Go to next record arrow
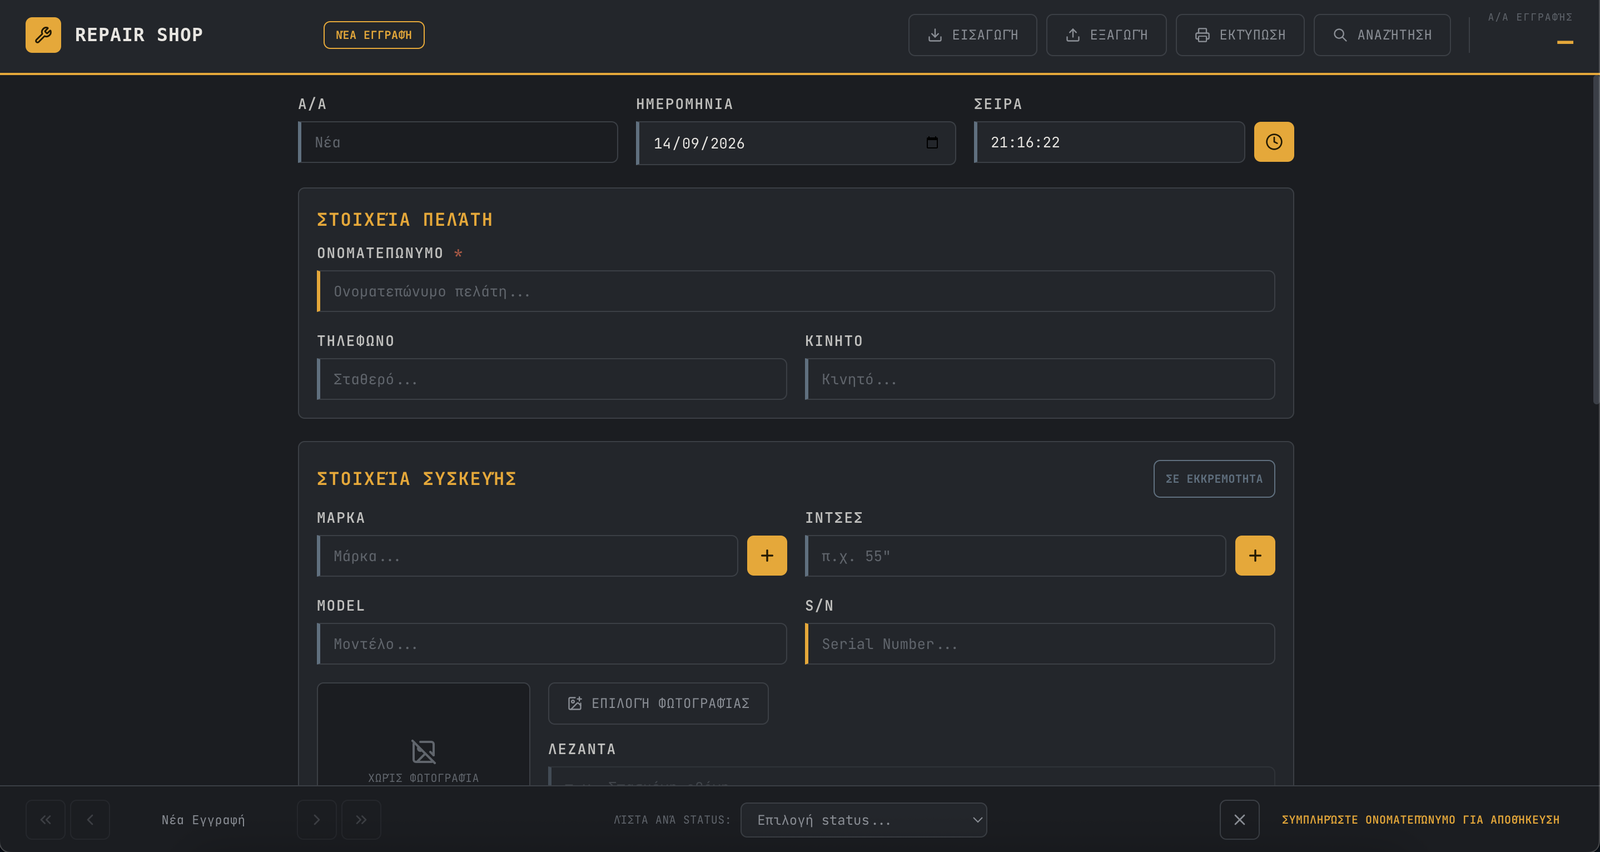This screenshot has height=852, width=1600. tap(317, 820)
